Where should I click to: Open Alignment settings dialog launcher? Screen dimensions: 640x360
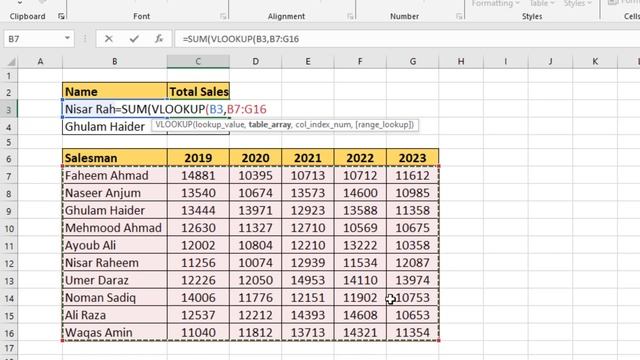[x=350, y=16]
